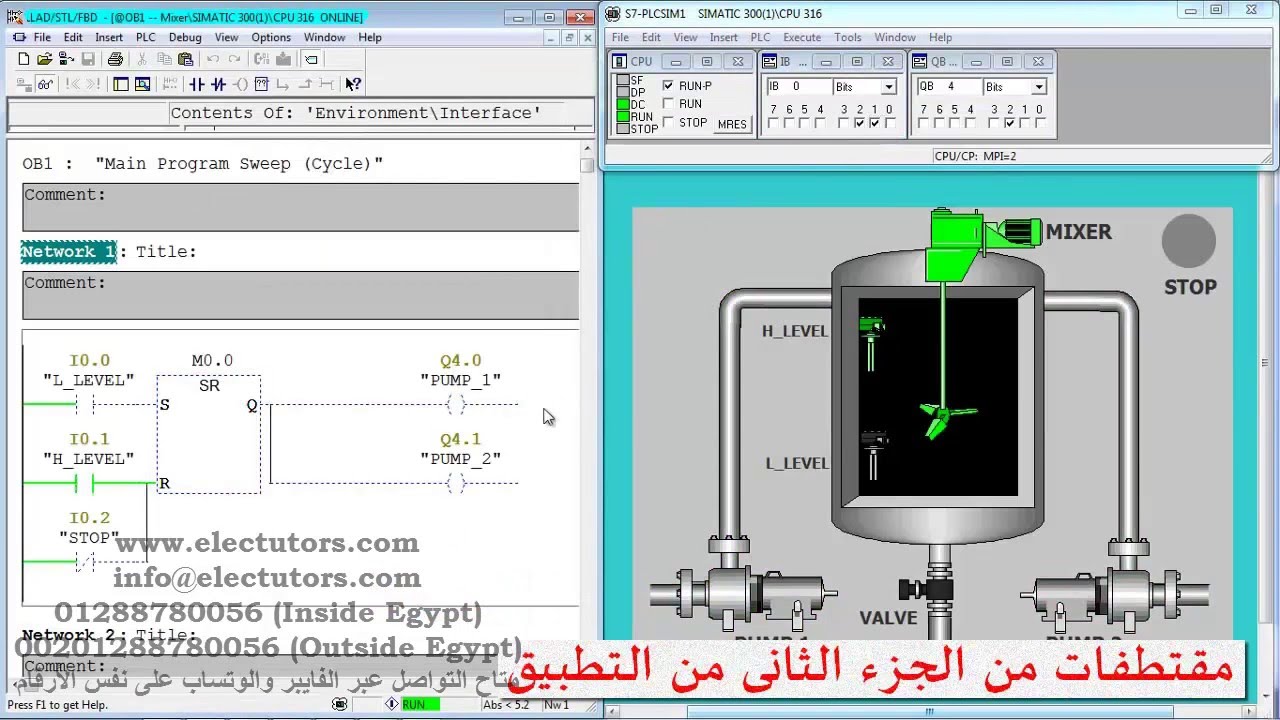
Task: Click the Network 1 comment box
Action: point(300,295)
